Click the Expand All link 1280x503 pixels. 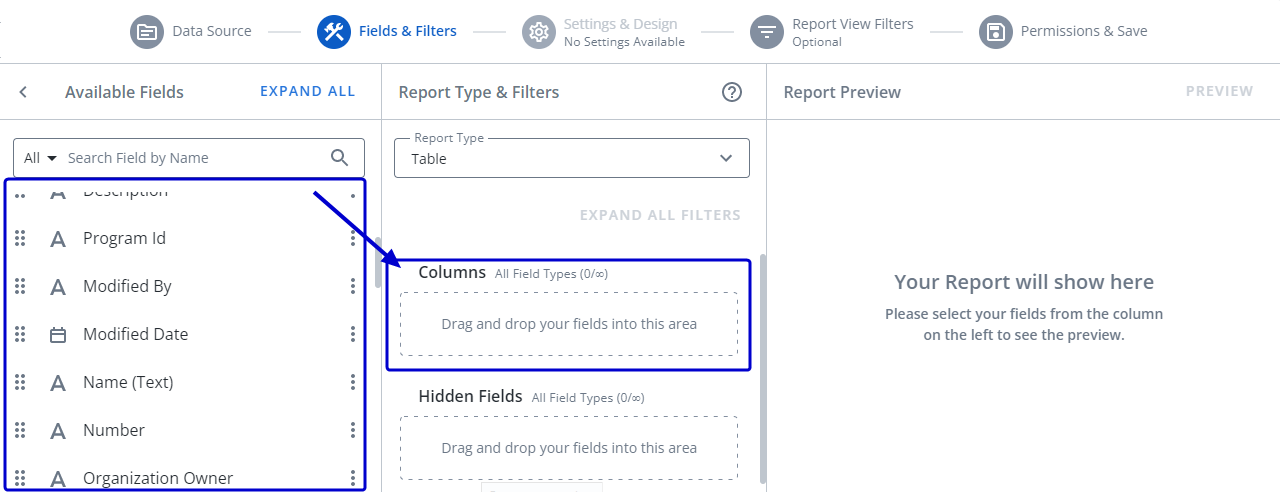(307, 91)
